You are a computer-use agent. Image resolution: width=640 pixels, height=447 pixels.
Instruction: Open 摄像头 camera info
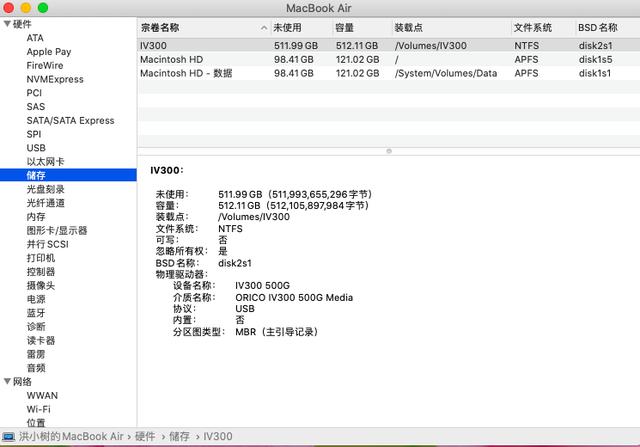pyautogui.click(x=41, y=285)
